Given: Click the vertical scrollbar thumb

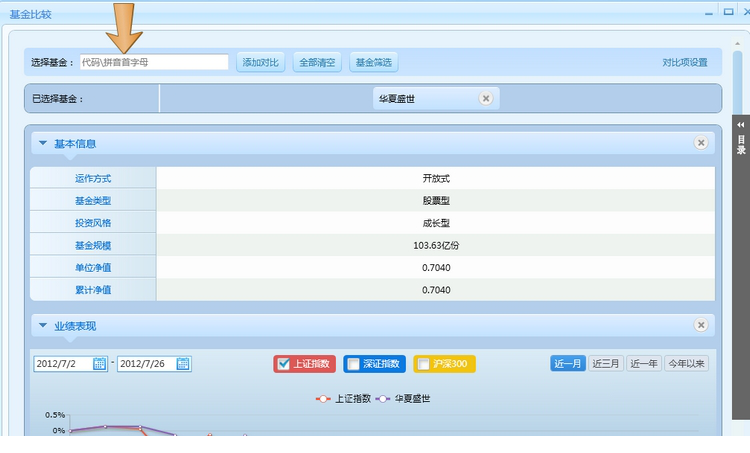Looking at the screenshot, I should click(737, 81).
